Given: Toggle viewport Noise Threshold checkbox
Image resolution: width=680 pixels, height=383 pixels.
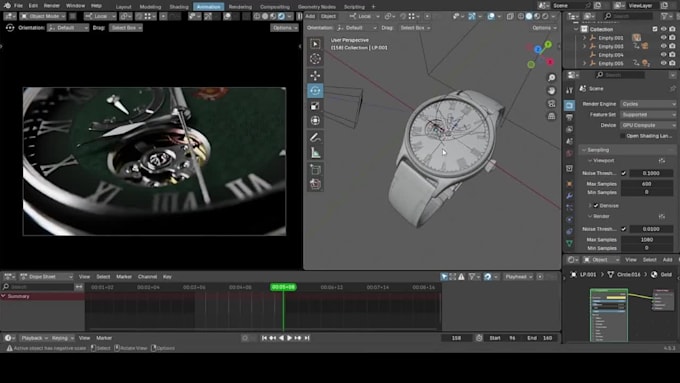Looking at the screenshot, I should [624, 173].
